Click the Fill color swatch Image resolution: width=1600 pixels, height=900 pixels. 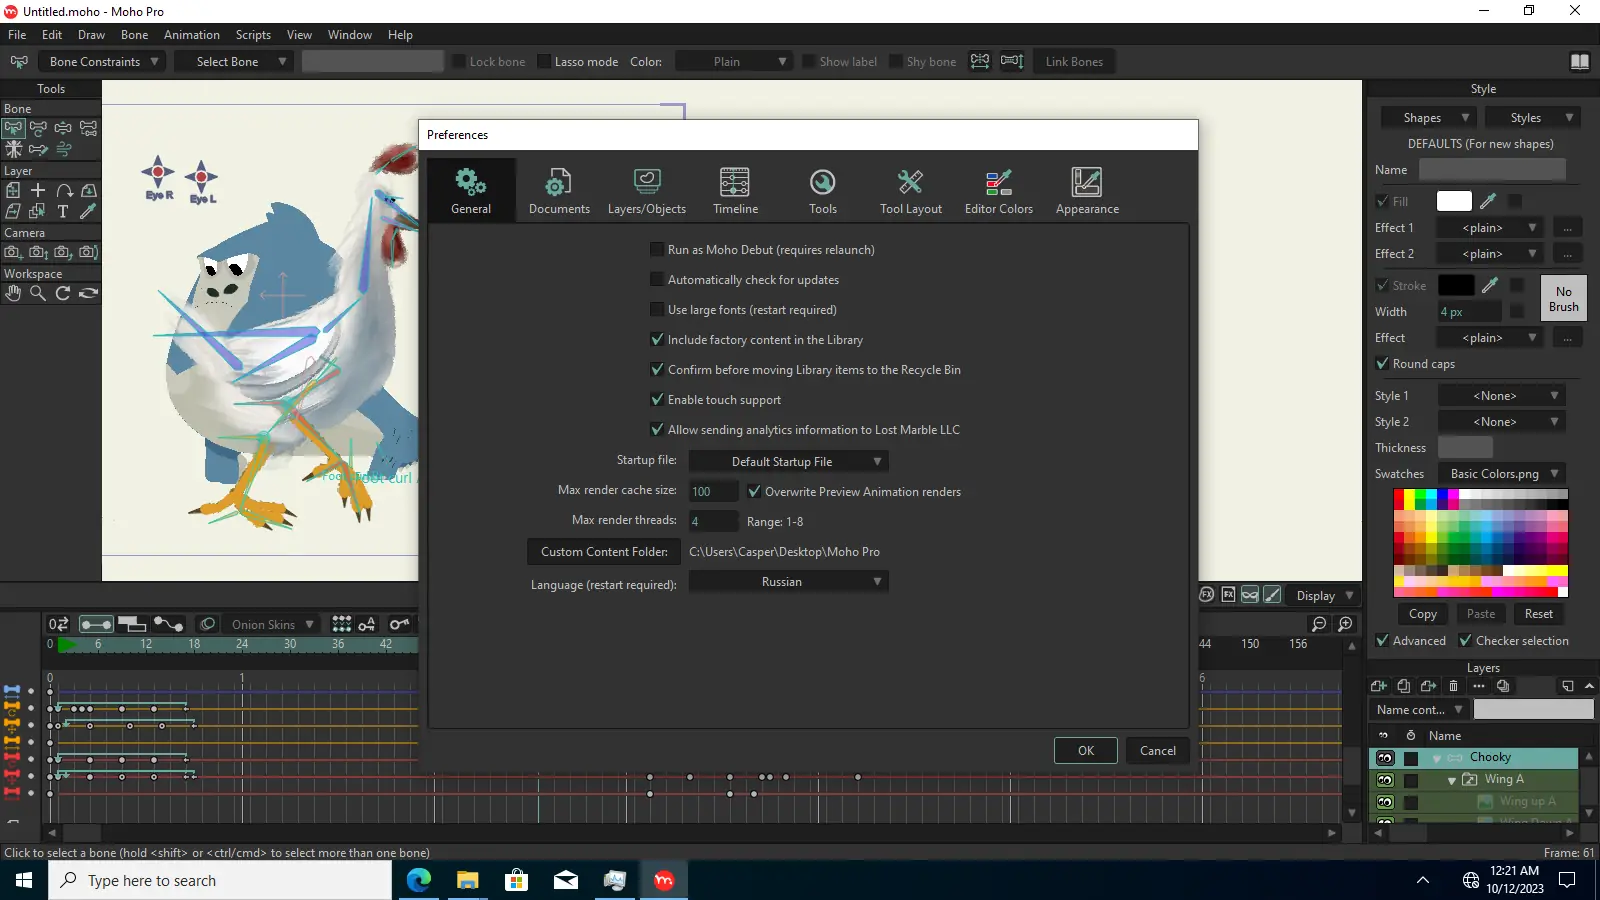[x=1454, y=201]
